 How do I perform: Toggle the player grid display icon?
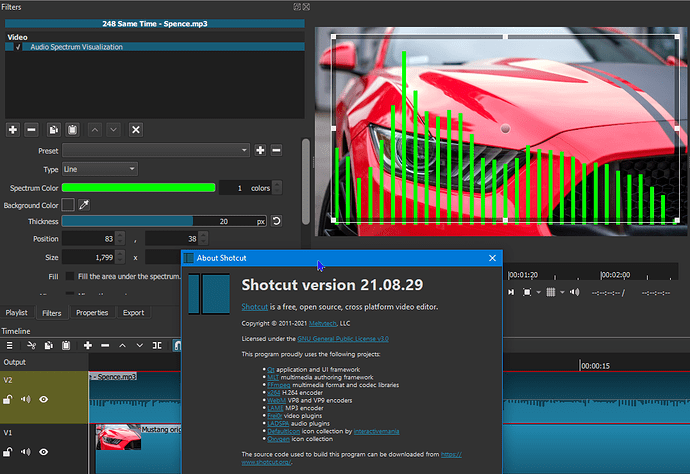(x=551, y=292)
